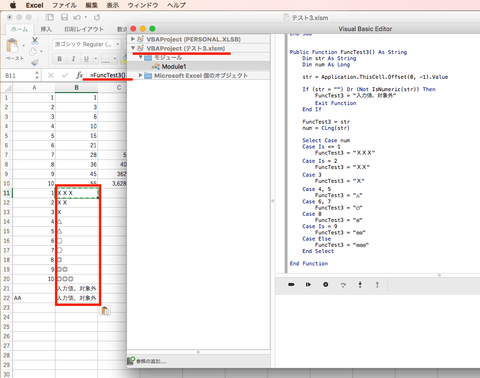The height and width of the screenshot is (378, 480).
Task: Click the formula bar confirm checkmark icon
Action: [x=65, y=75]
